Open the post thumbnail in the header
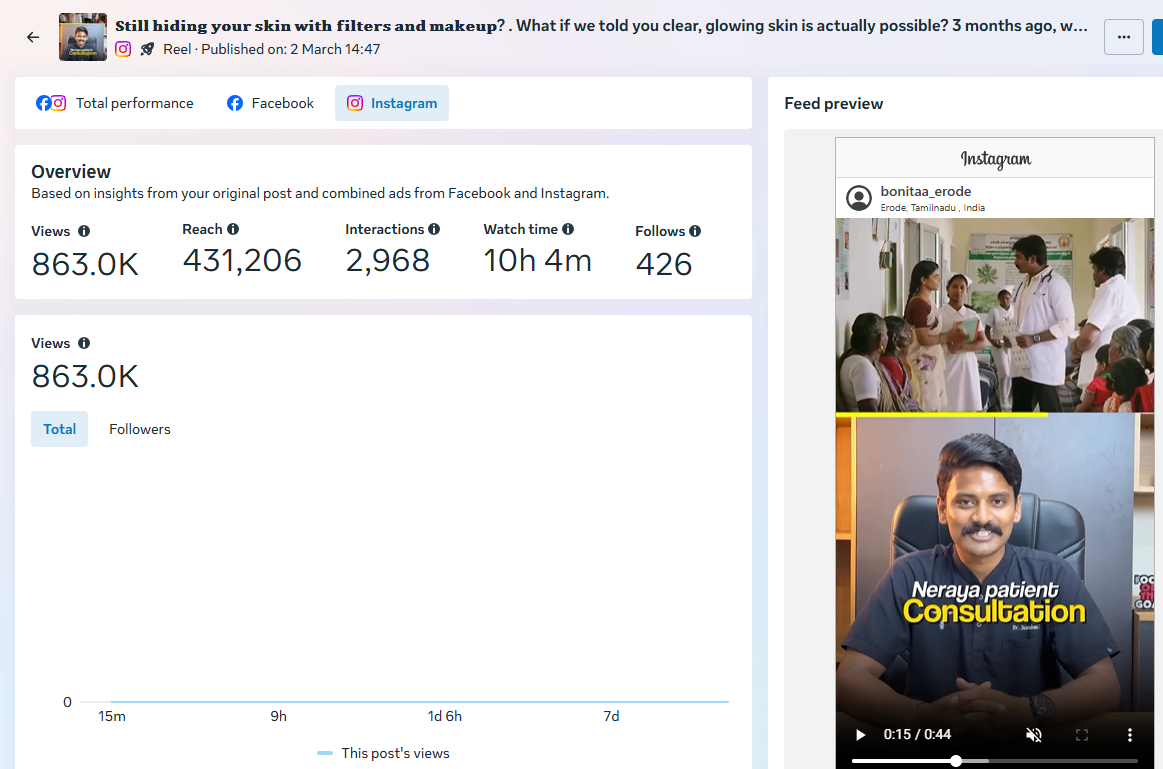Screen dimensions: 1163x769 (83, 37)
